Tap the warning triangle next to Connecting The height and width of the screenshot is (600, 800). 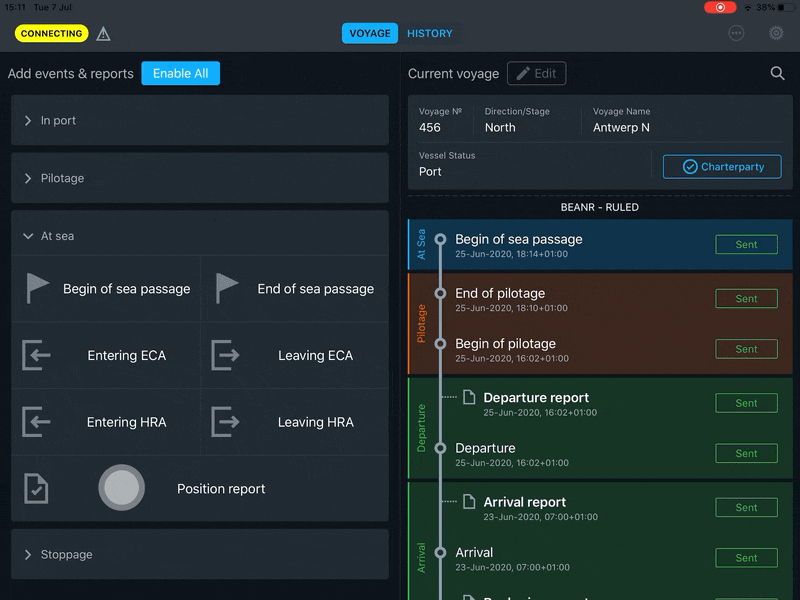tap(103, 34)
